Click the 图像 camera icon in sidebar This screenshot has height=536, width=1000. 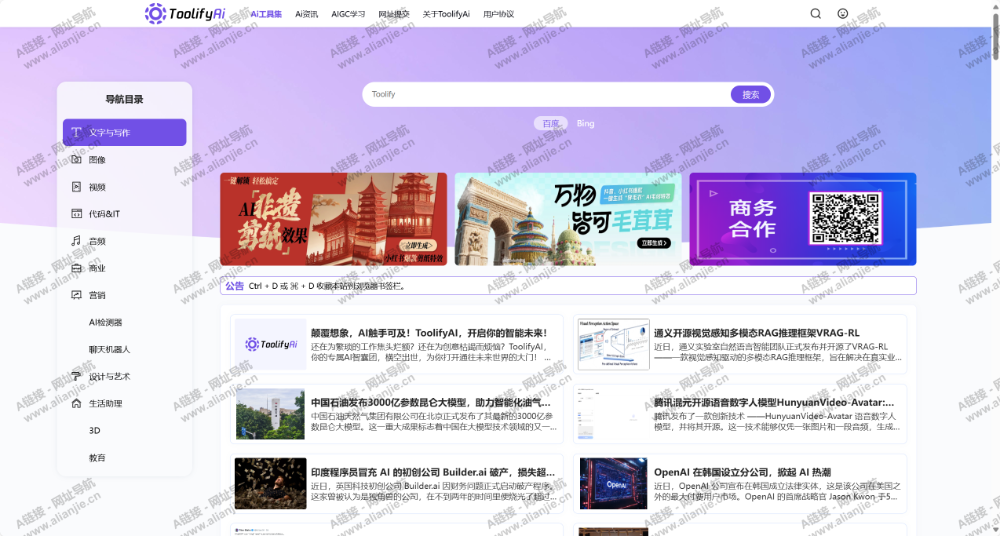[77, 160]
